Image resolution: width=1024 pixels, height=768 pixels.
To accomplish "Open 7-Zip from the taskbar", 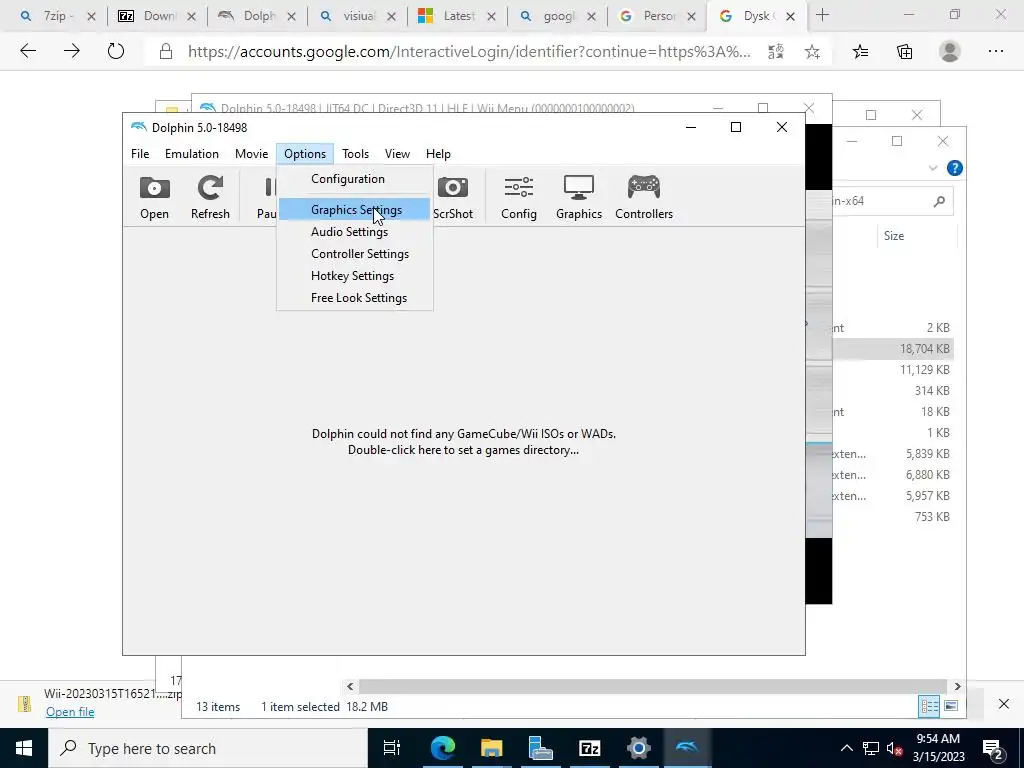I will [590, 748].
